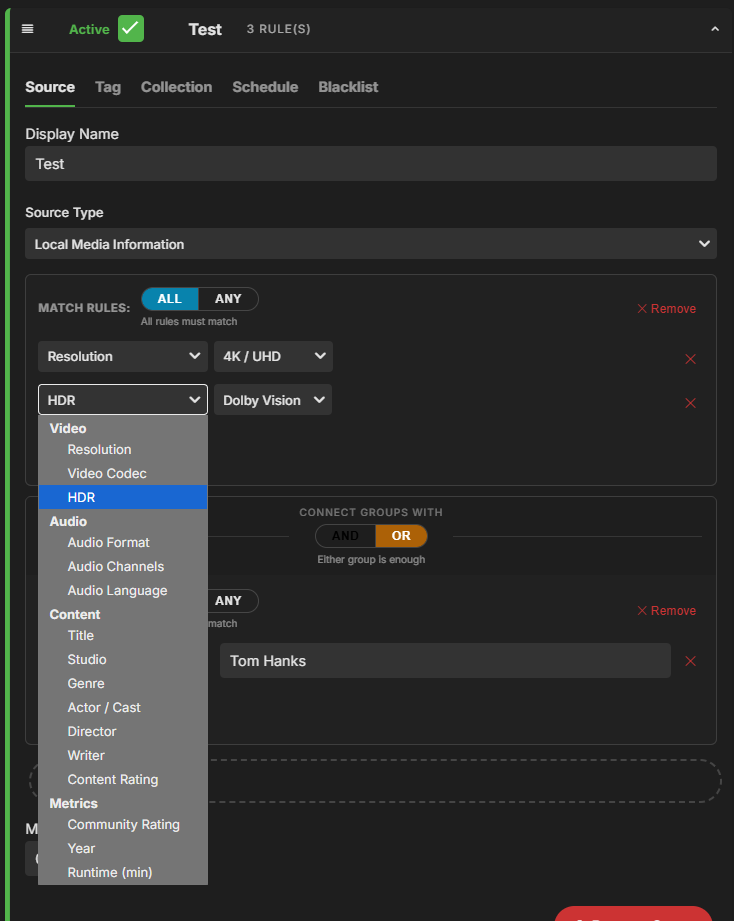The image size is (734, 921).
Task: Delete the HDR rule with red X
Action: coord(689,403)
